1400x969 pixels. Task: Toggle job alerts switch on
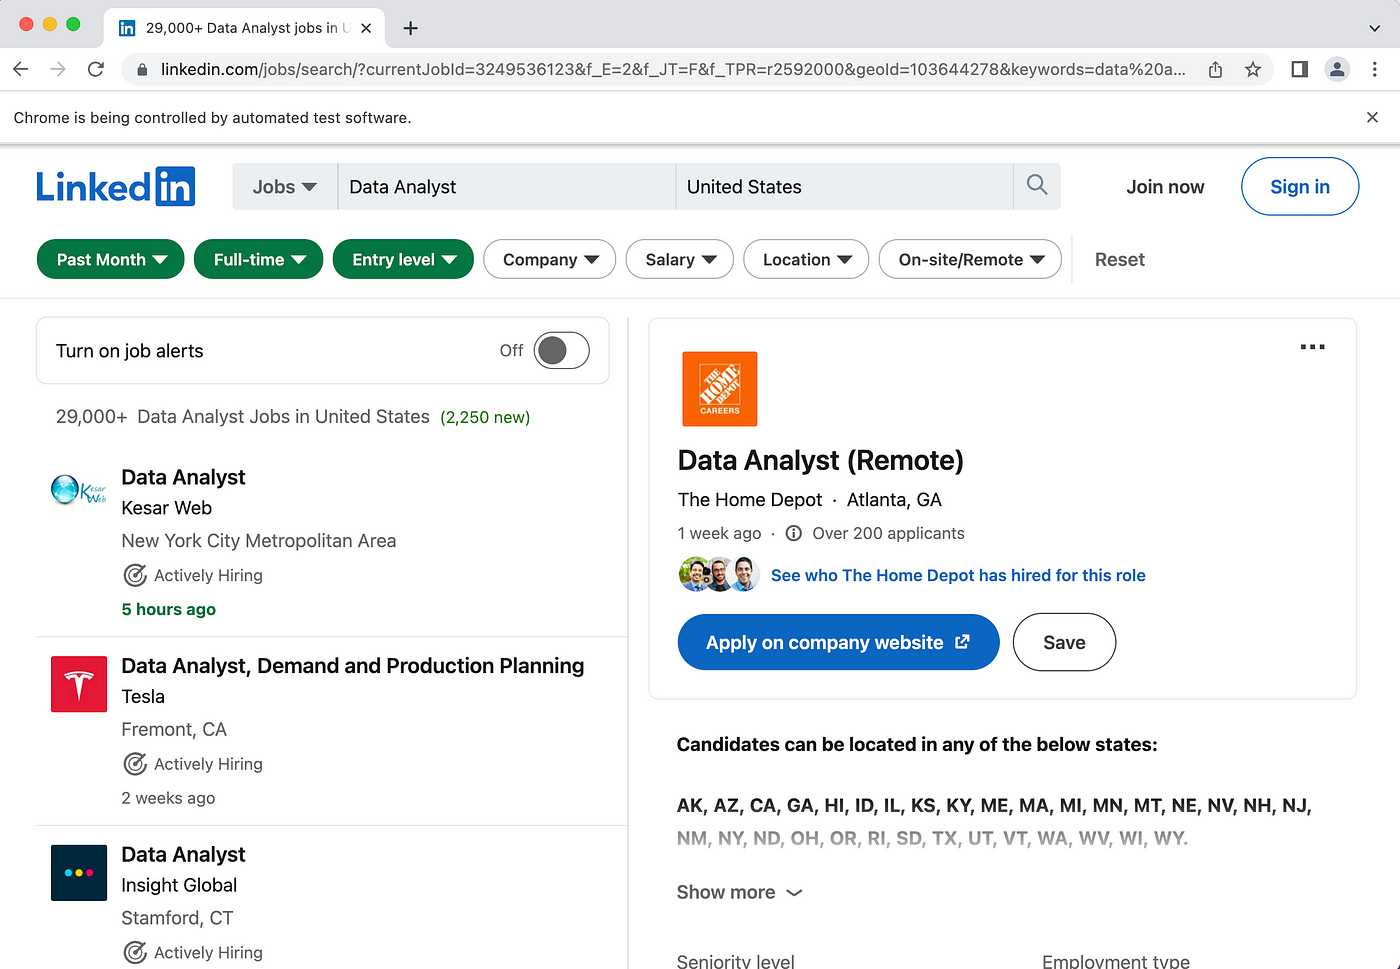tap(561, 350)
